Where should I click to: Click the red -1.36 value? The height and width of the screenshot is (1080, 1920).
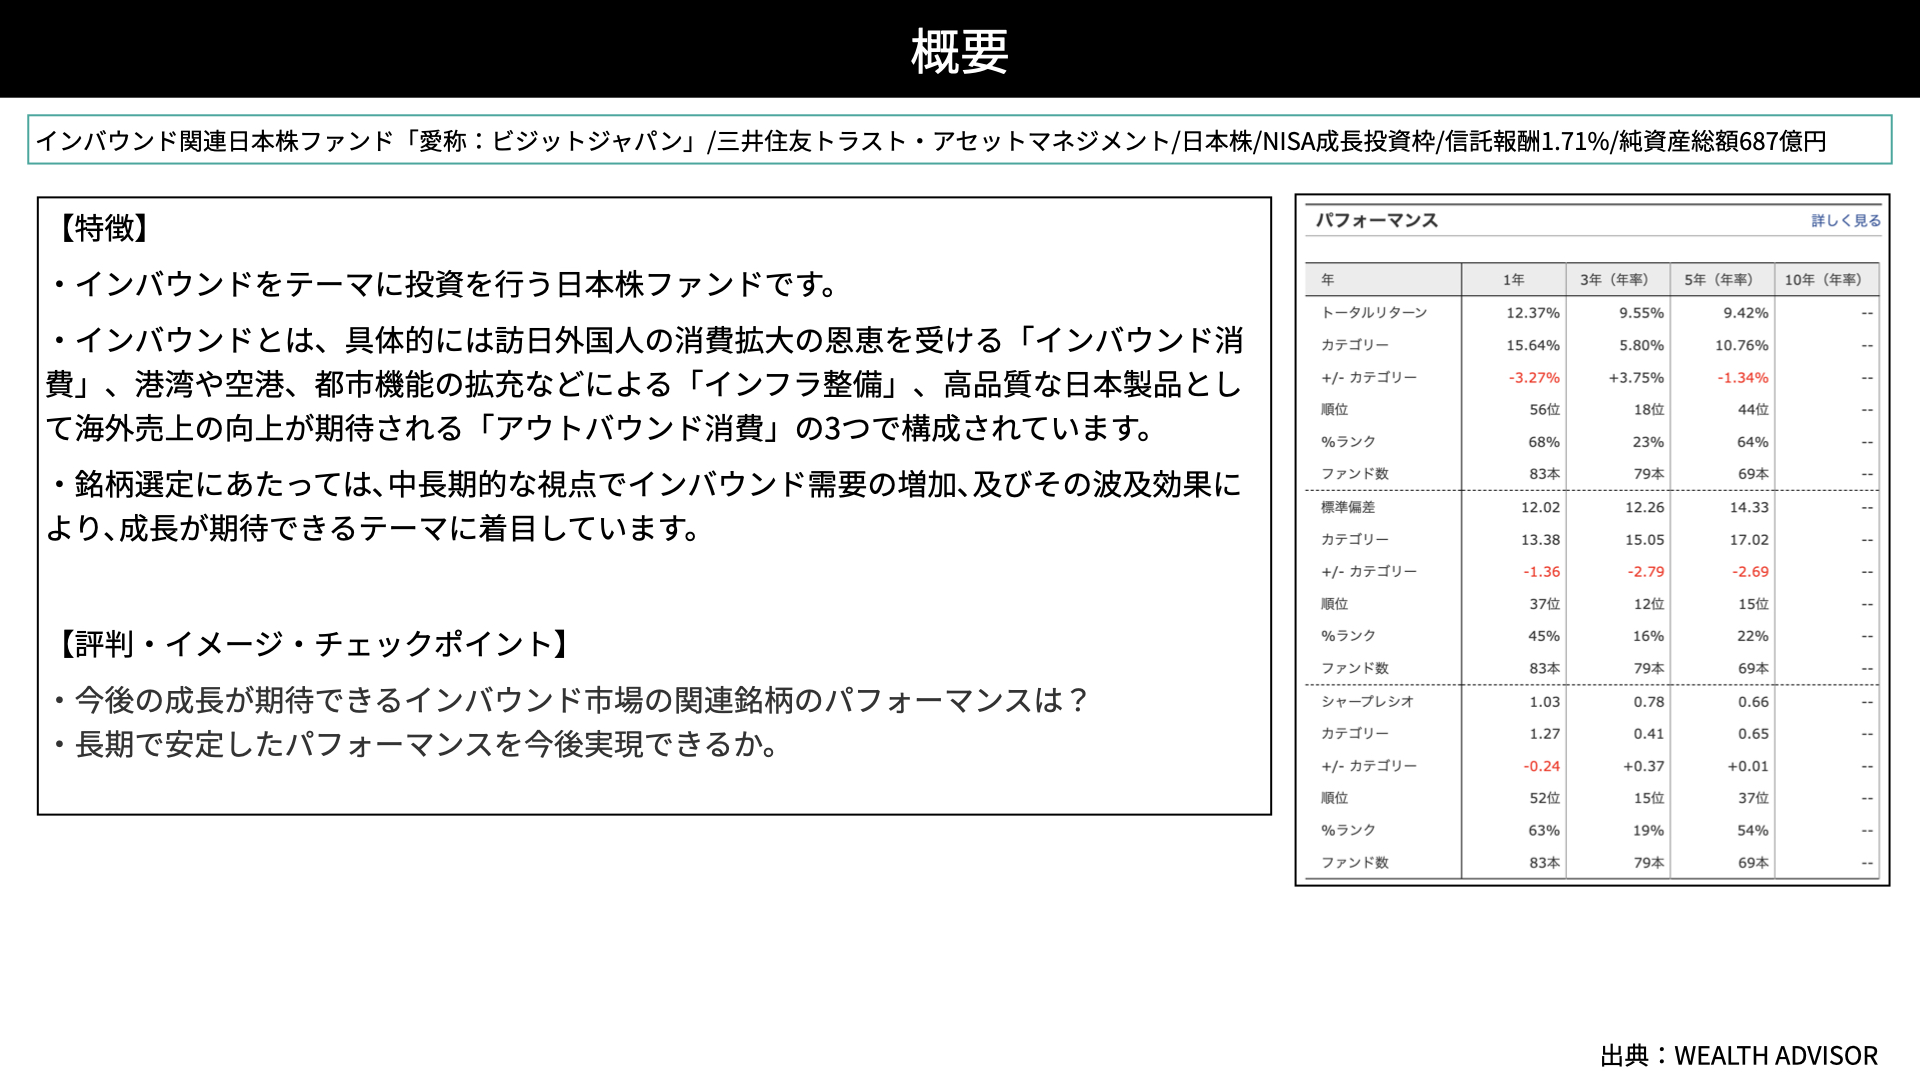point(1541,572)
